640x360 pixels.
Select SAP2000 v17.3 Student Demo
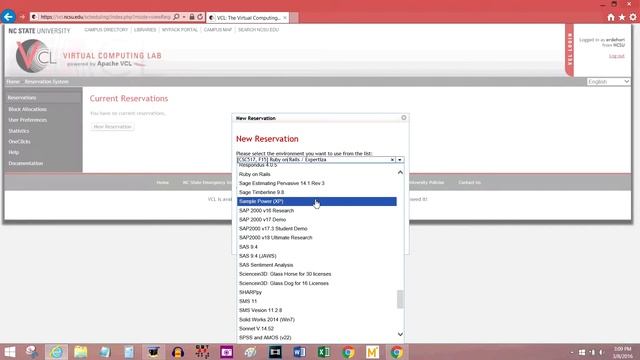click(317, 229)
